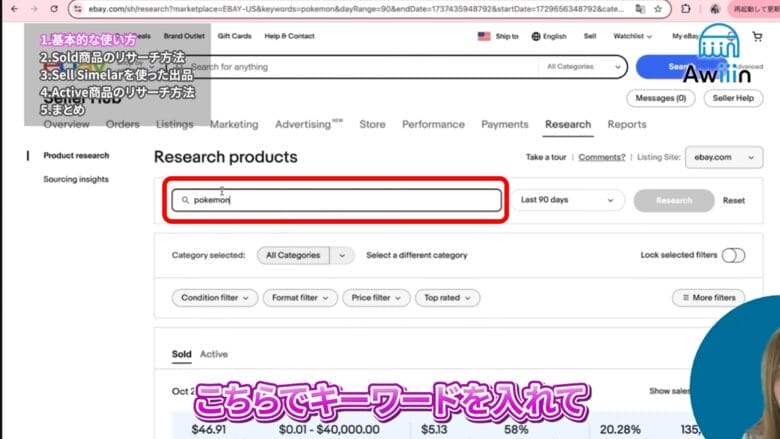Click the Seller Help button
Screen dimensions: 780x439
click(x=733, y=98)
